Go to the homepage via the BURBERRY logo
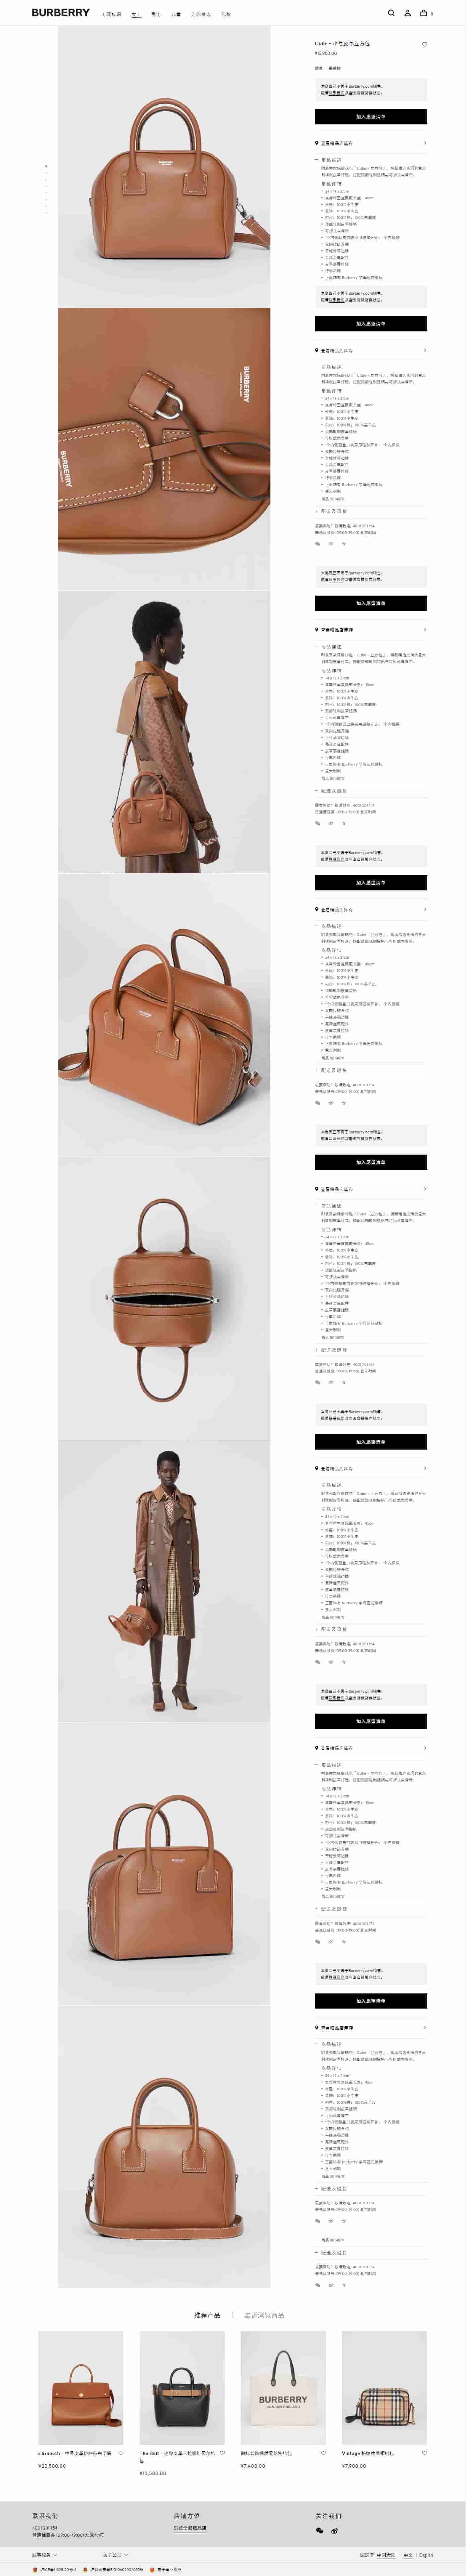466x2576 pixels. [60, 13]
